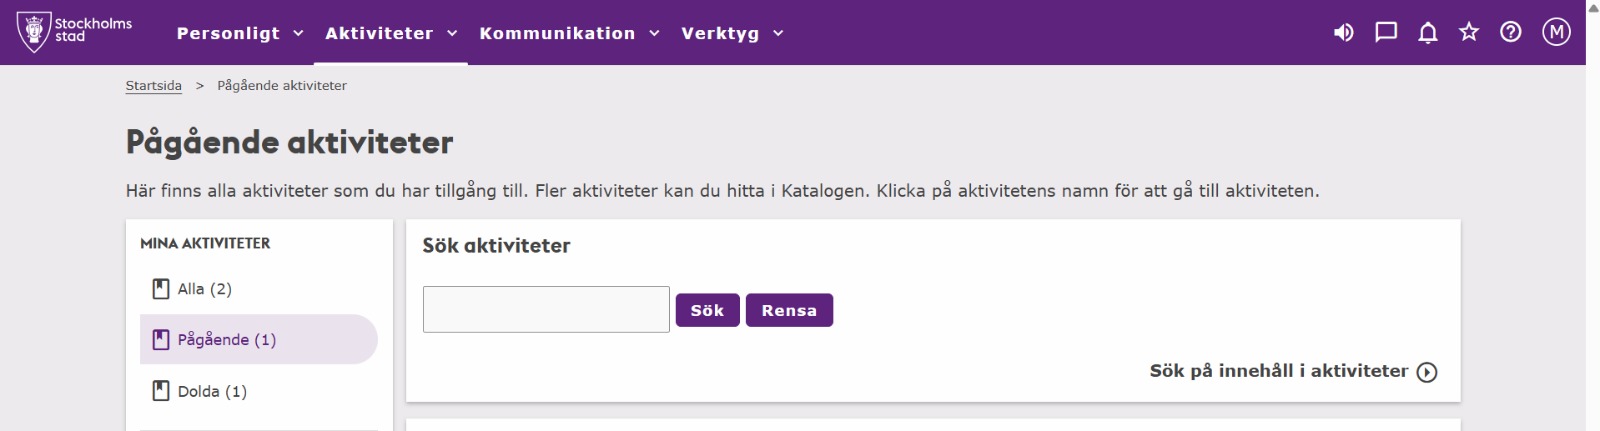
Task: Click the arrow icon beside Sök på innehåll
Action: (1427, 372)
